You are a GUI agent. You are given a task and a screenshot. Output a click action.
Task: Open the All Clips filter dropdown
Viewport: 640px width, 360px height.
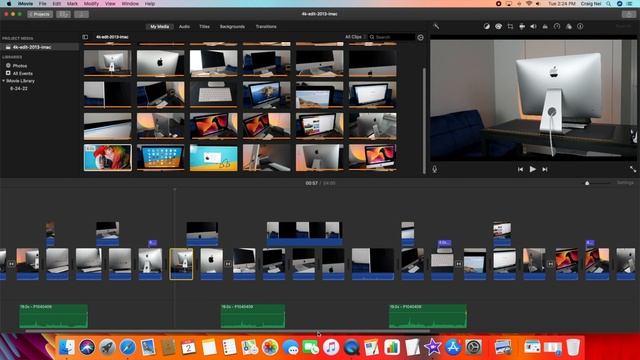355,37
